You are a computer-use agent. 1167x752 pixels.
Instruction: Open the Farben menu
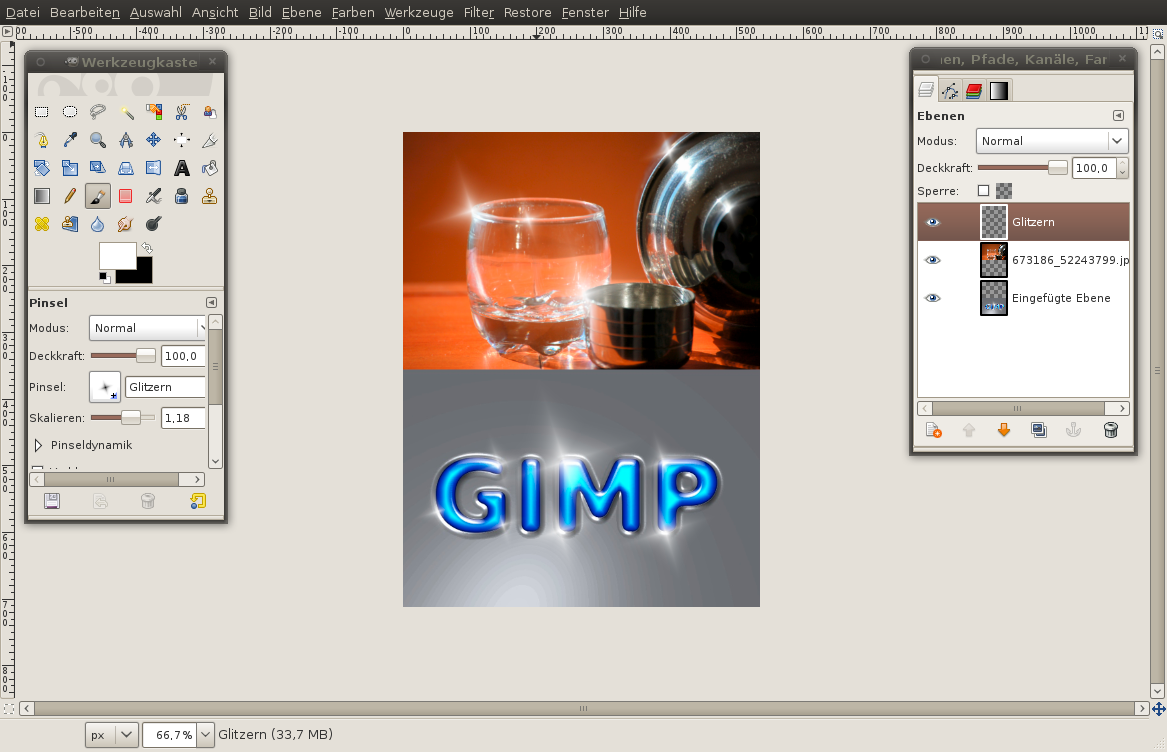[x=353, y=13]
